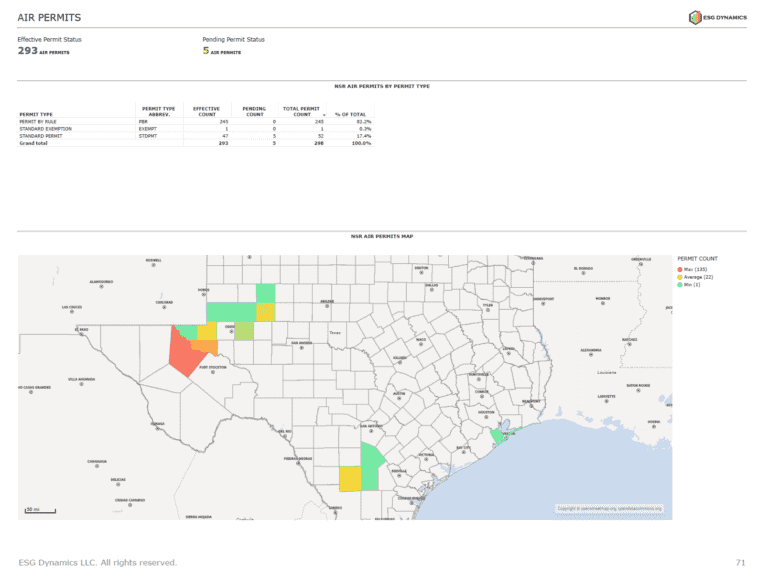Click the Las Cruces city marker
This screenshot has height=586, width=768.
72,312
